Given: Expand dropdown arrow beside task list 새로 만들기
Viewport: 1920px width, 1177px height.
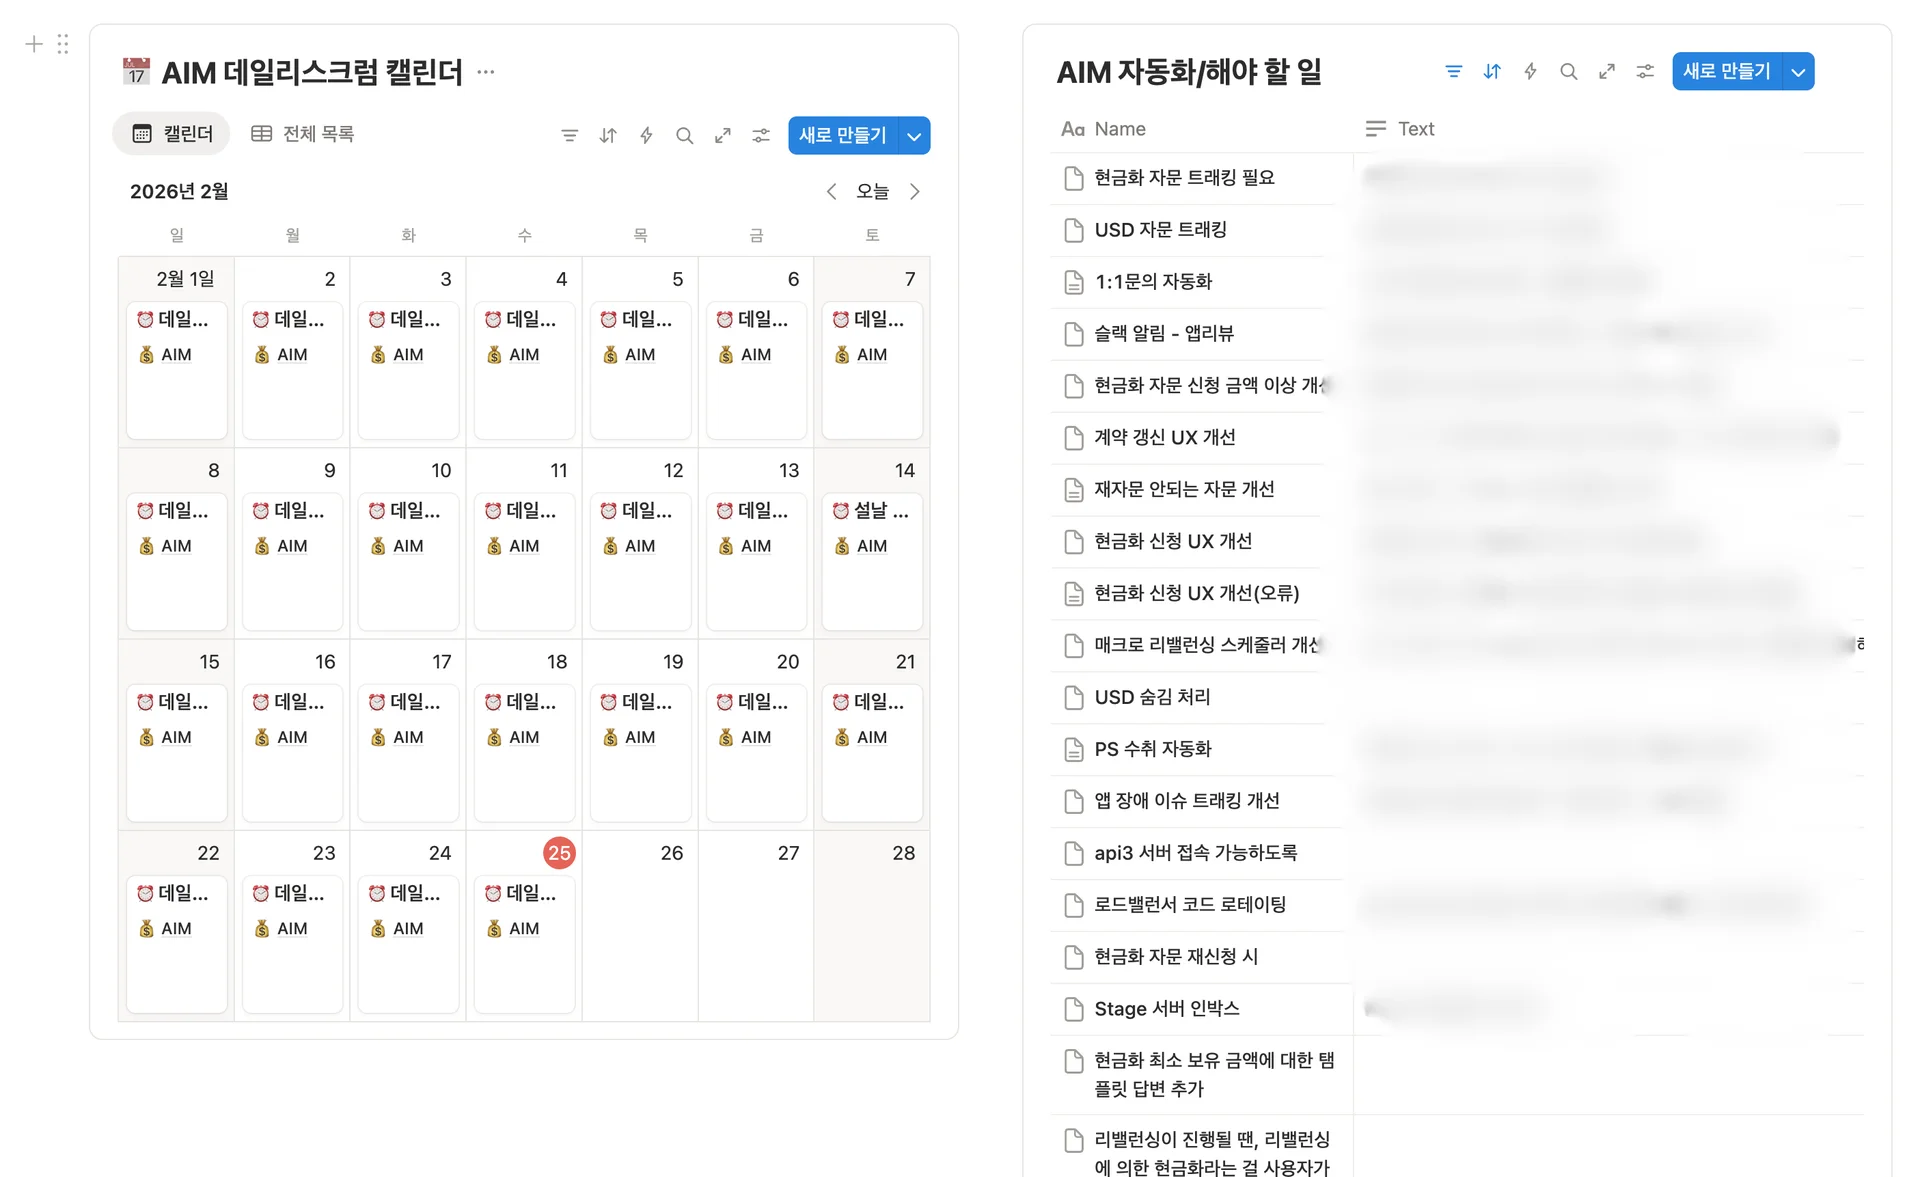Looking at the screenshot, I should (x=1798, y=72).
